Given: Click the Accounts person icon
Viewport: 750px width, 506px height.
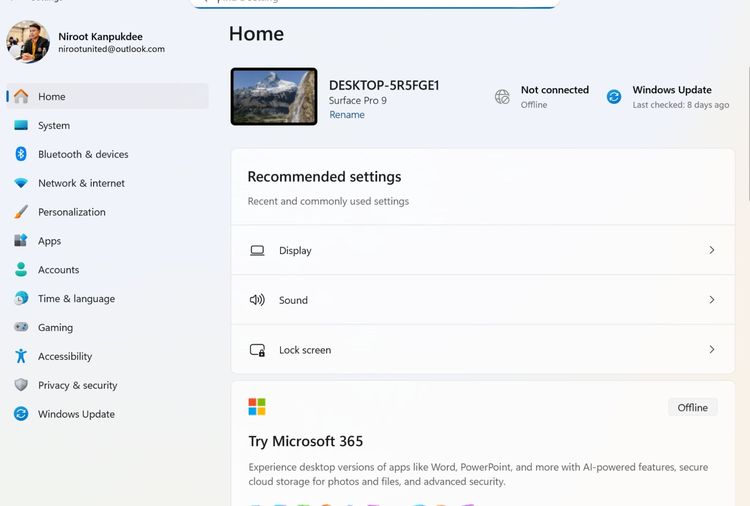Looking at the screenshot, I should [21, 269].
